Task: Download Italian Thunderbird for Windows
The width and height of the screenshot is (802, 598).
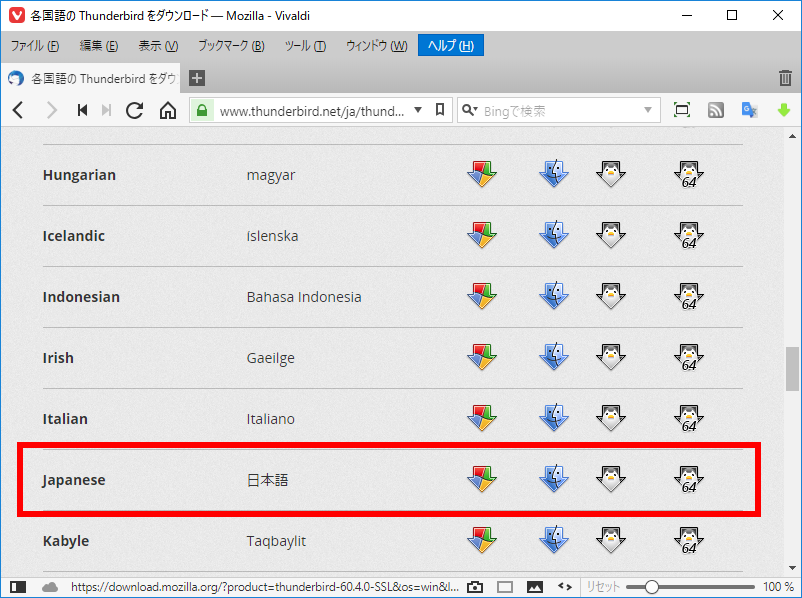Action: [482, 418]
